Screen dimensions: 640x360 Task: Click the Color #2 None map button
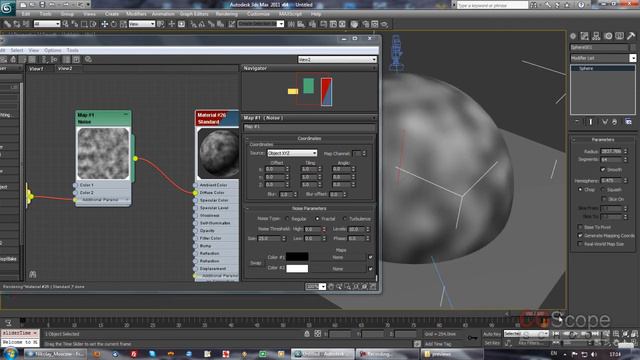click(x=338, y=269)
